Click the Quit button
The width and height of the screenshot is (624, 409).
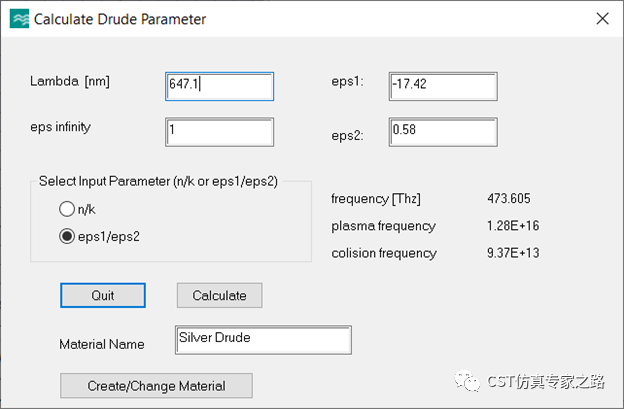tap(103, 295)
